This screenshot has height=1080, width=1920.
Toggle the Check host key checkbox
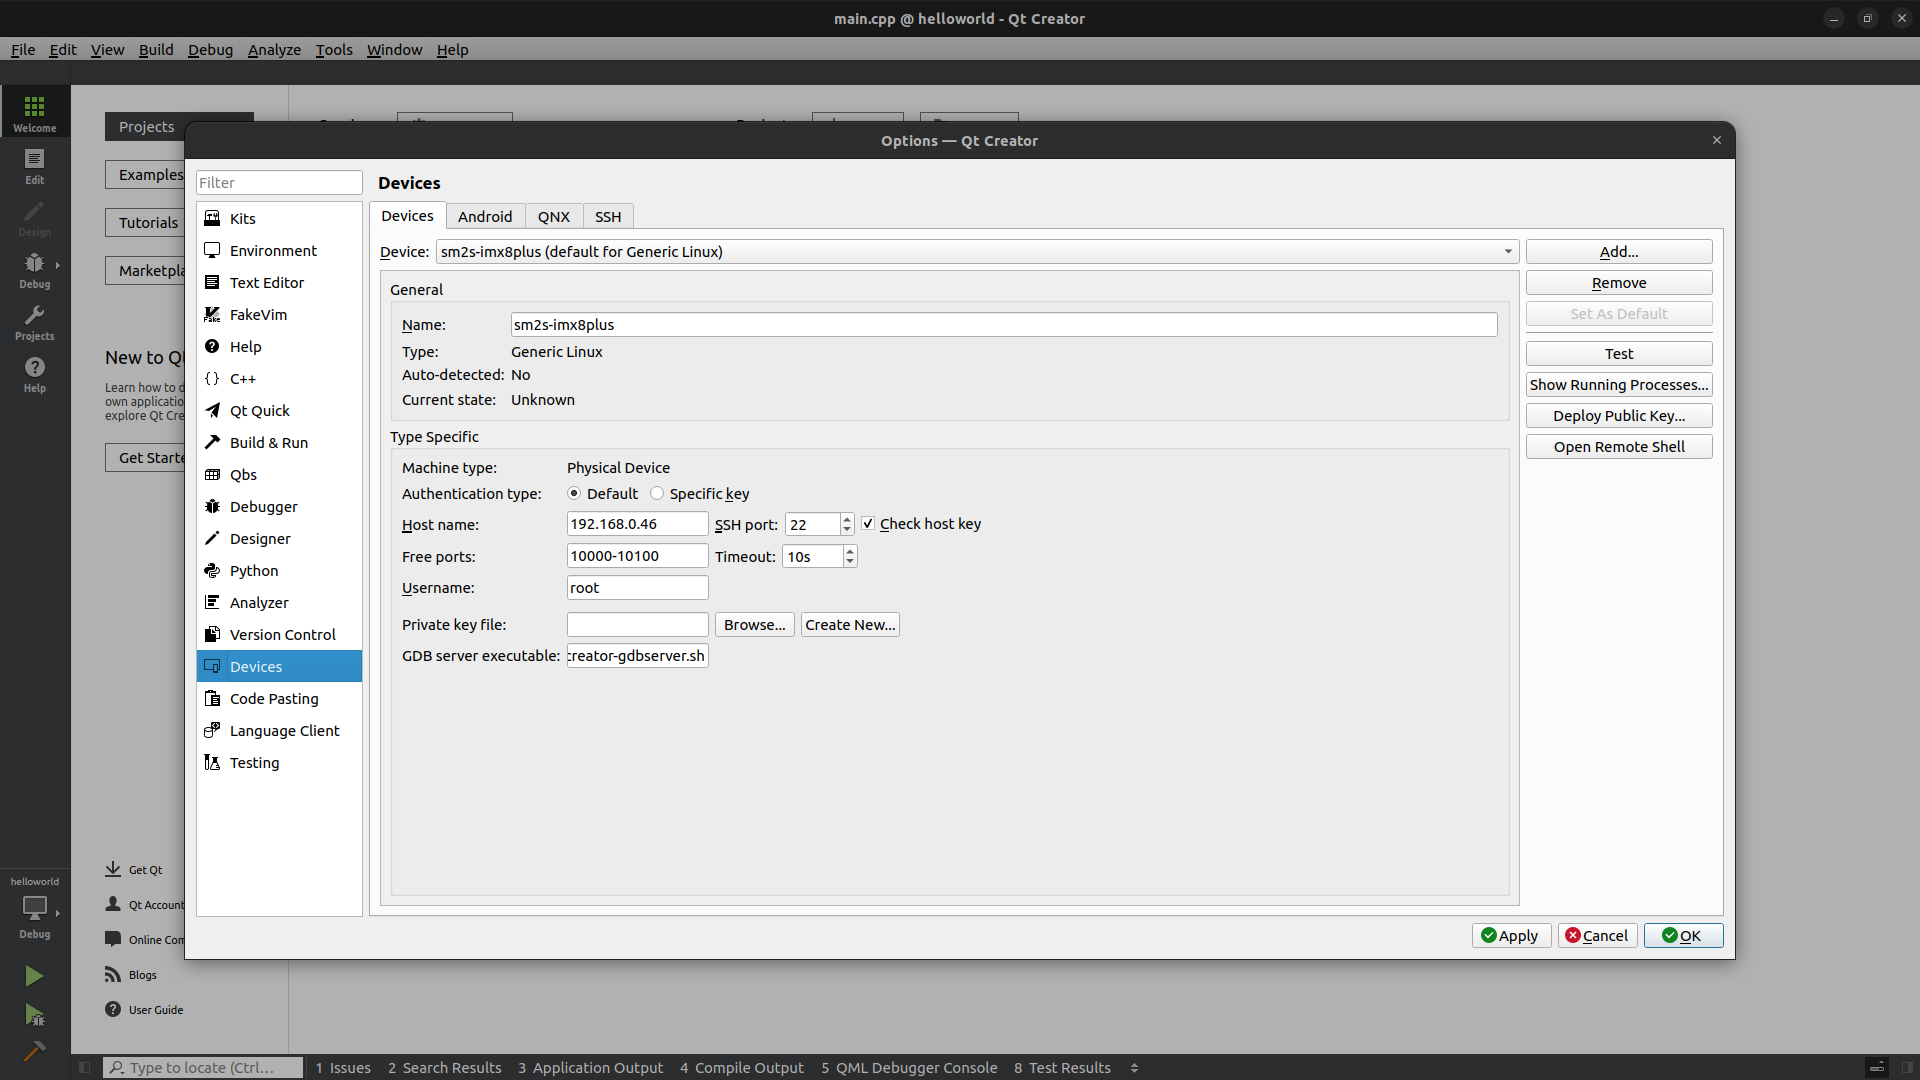click(x=868, y=524)
